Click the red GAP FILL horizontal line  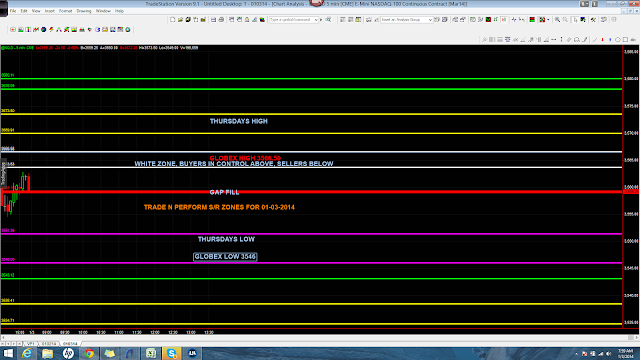pos(311,191)
